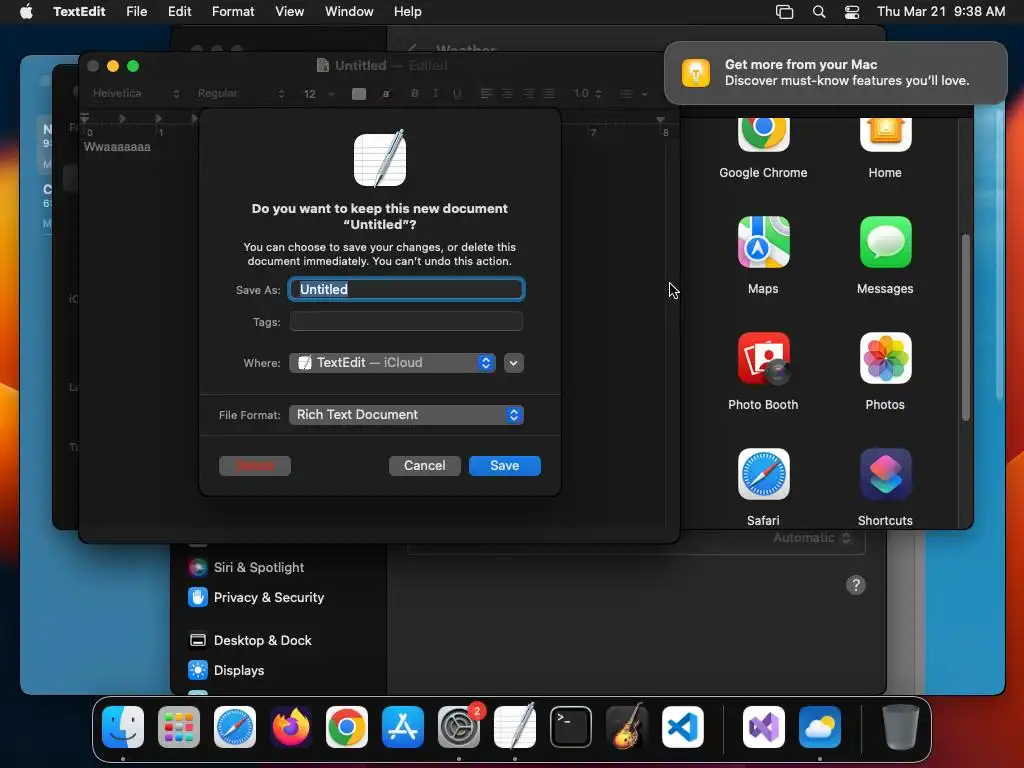Open App Store from the Dock

coord(403,727)
